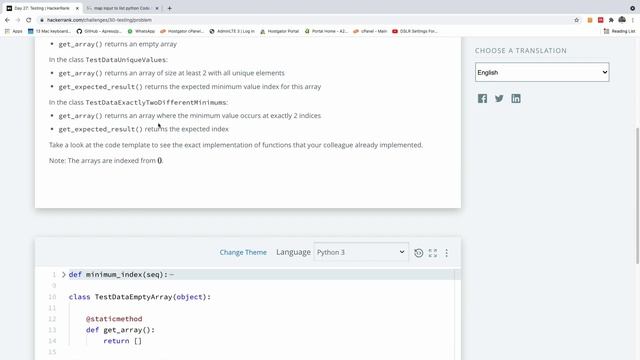The image size is (640, 360).
Task: Open the Python 3 language dropdown
Action: [x=361, y=252]
